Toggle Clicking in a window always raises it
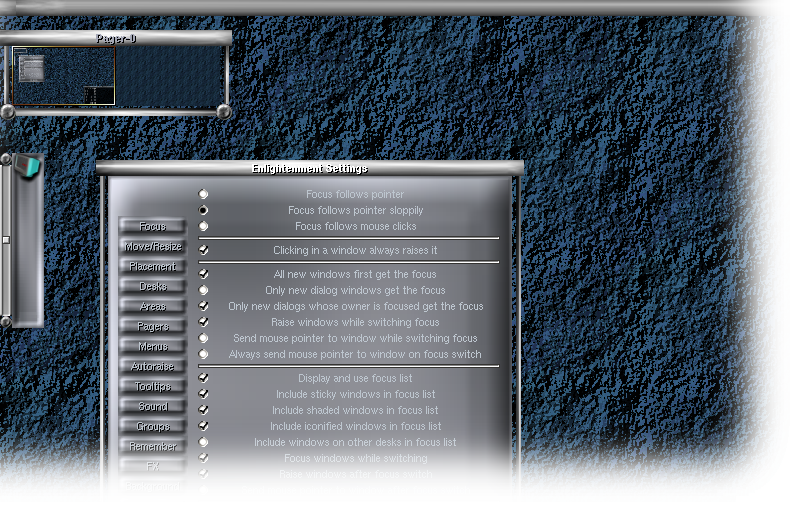This screenshot has height=525, width=800. click(x=203, y=250)
